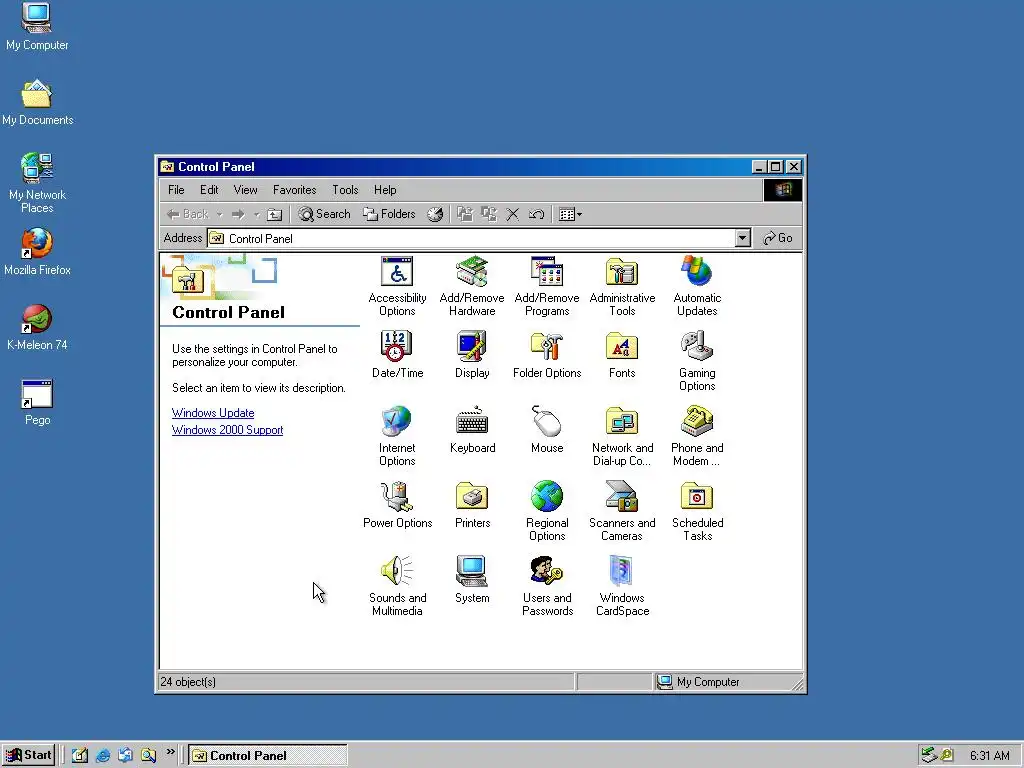Select My Documents desktop icon
The image size is (1024, 768).
[x=37, y=102]
